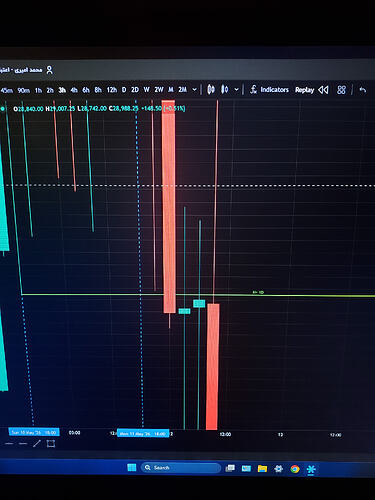Click the 03:00 time axis label
This screenshot has width=375, height=500.
pyautogui.click(x=74, y=433)
